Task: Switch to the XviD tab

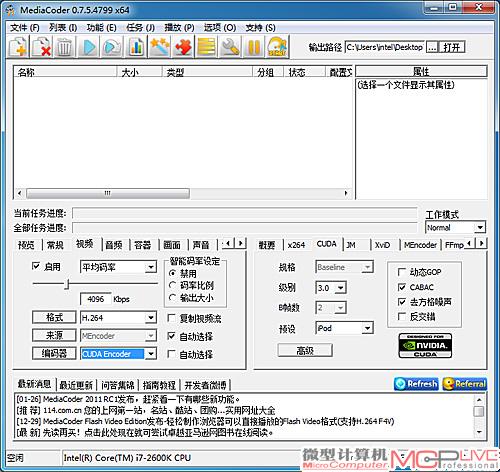Action: tap(382, 245)
